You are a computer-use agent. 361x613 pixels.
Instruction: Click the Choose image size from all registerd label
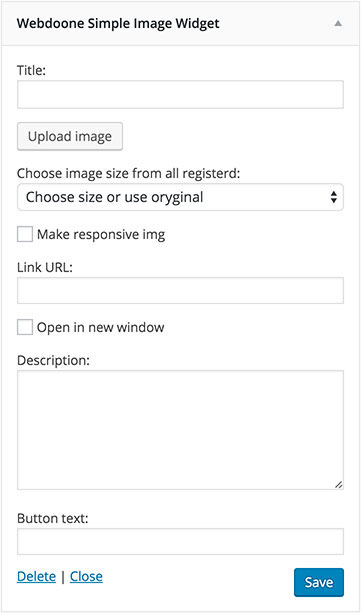point(128,173)
